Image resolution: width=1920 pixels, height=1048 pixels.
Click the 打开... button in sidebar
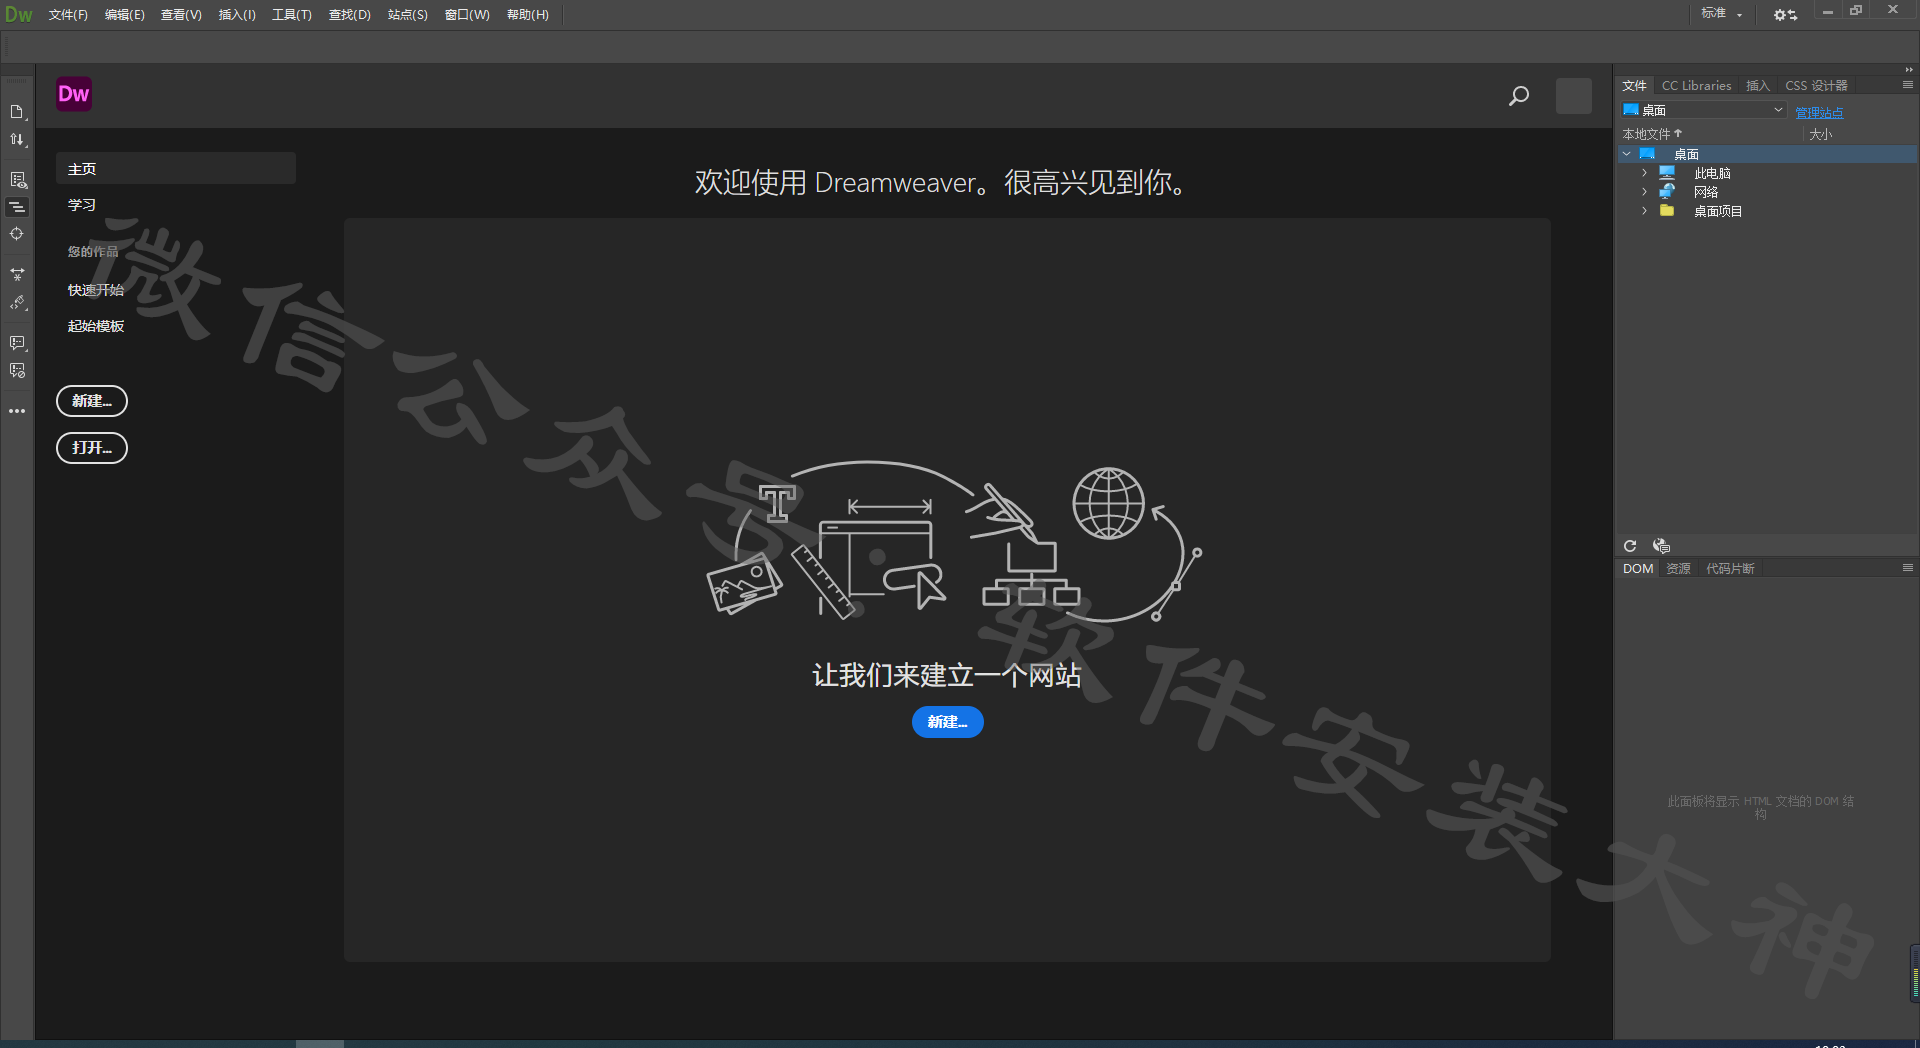coord(92,448)
